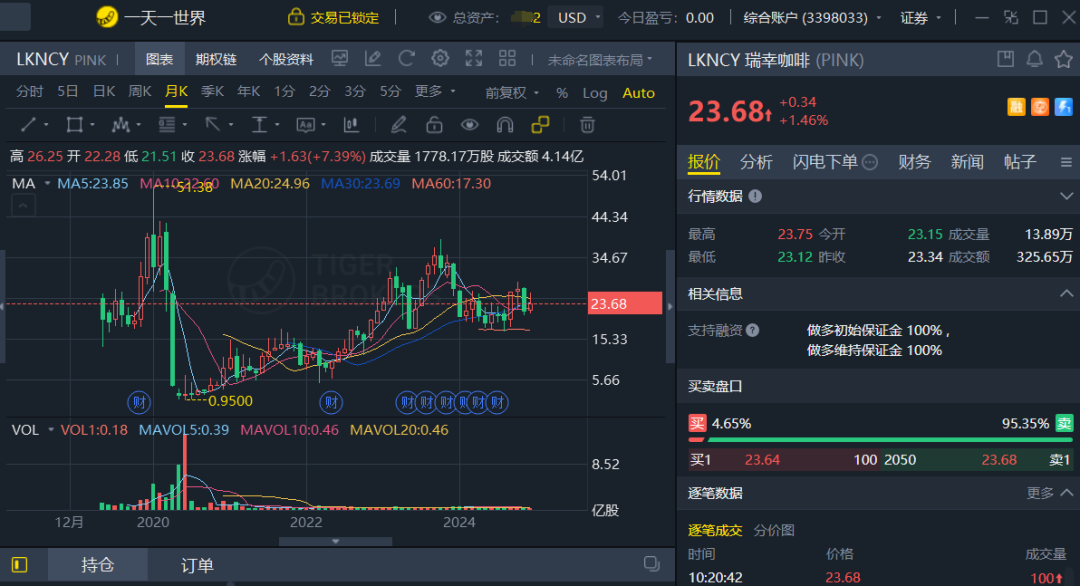Open the 更多 timeframes dropdown
The width and height of the screenshot is (1080, 586).
click(x=435, y=91)
